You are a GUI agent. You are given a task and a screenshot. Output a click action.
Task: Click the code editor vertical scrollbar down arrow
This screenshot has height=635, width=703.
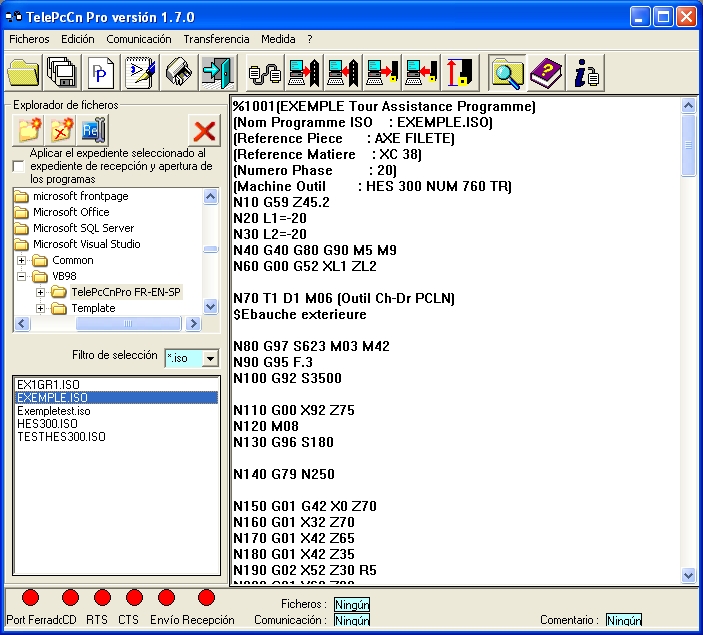pyautogui.click(x=688, y=575)
